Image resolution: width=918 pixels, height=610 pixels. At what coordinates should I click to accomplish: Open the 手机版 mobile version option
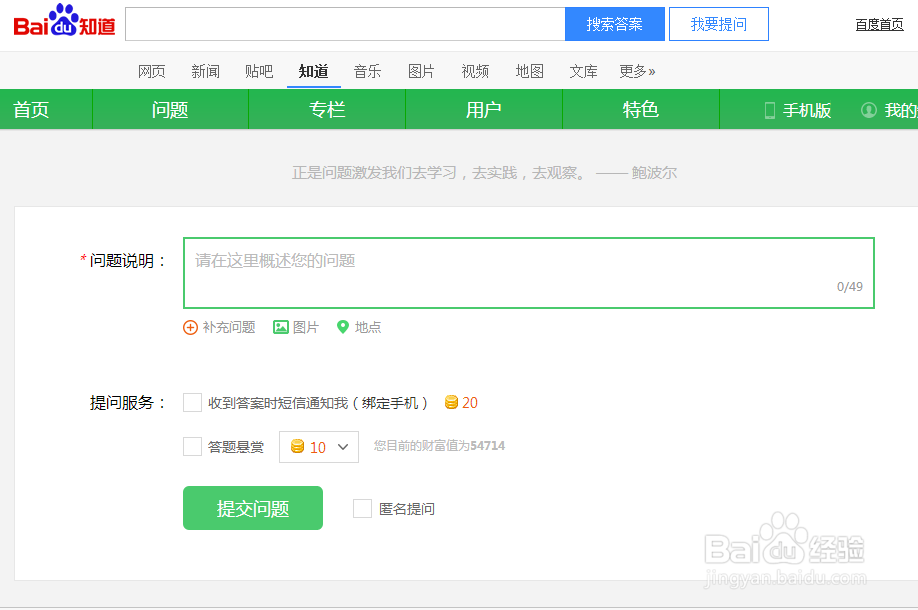click(x=806, y=111)
